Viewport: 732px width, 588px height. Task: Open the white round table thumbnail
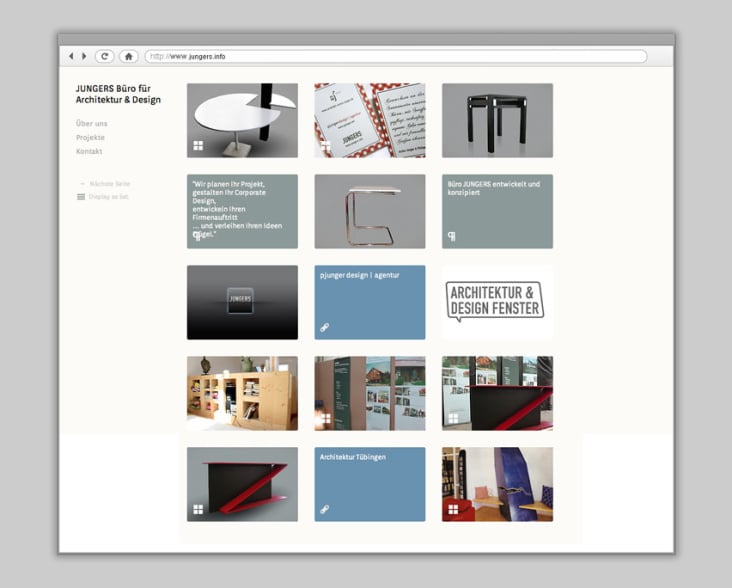tap(242, 120)
